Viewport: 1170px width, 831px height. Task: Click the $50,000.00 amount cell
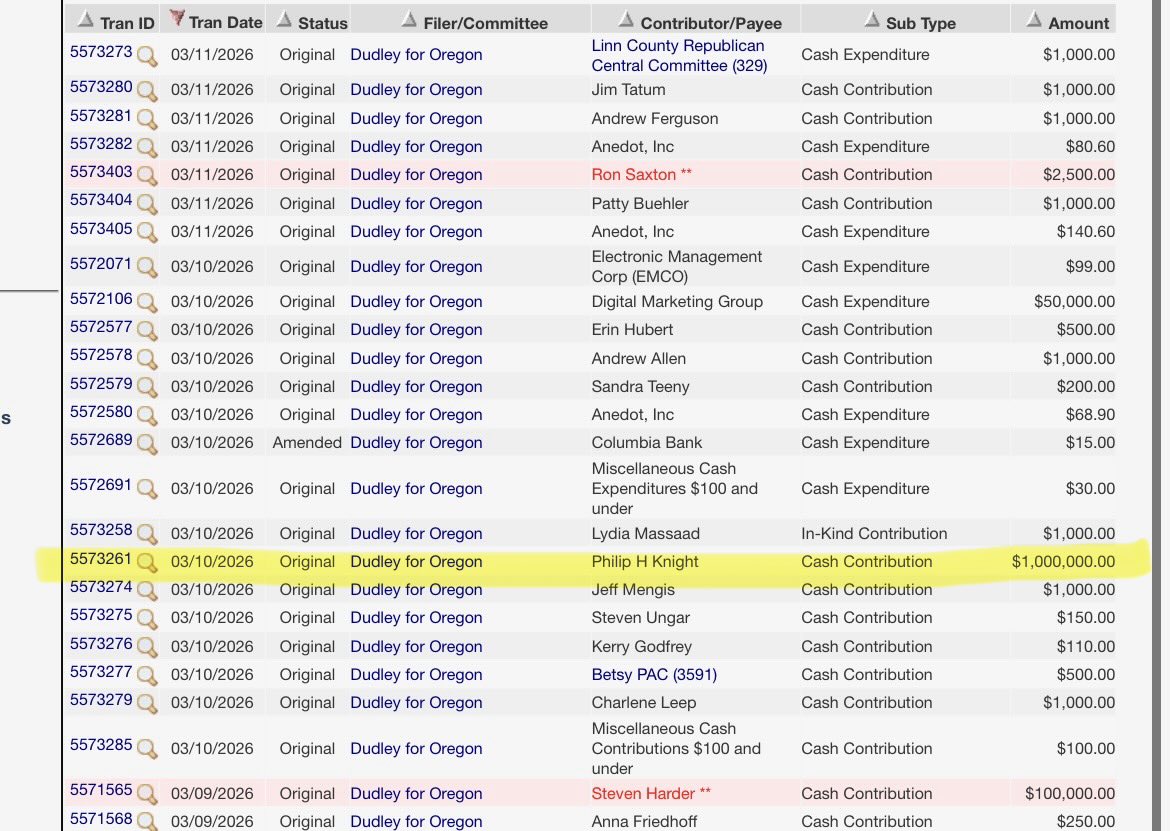pyautogui.click(x=1074, y=301)
